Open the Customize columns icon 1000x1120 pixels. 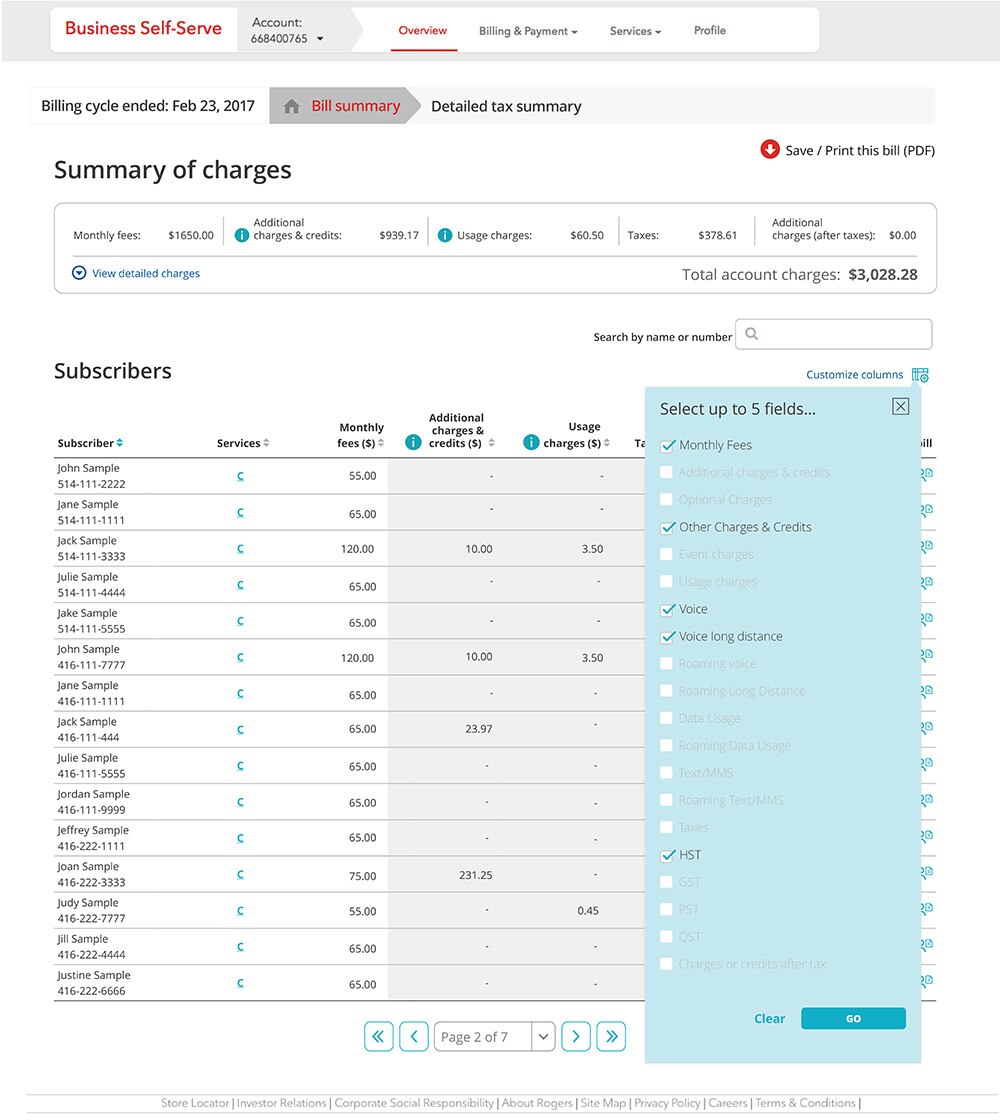tap(919, 374)
